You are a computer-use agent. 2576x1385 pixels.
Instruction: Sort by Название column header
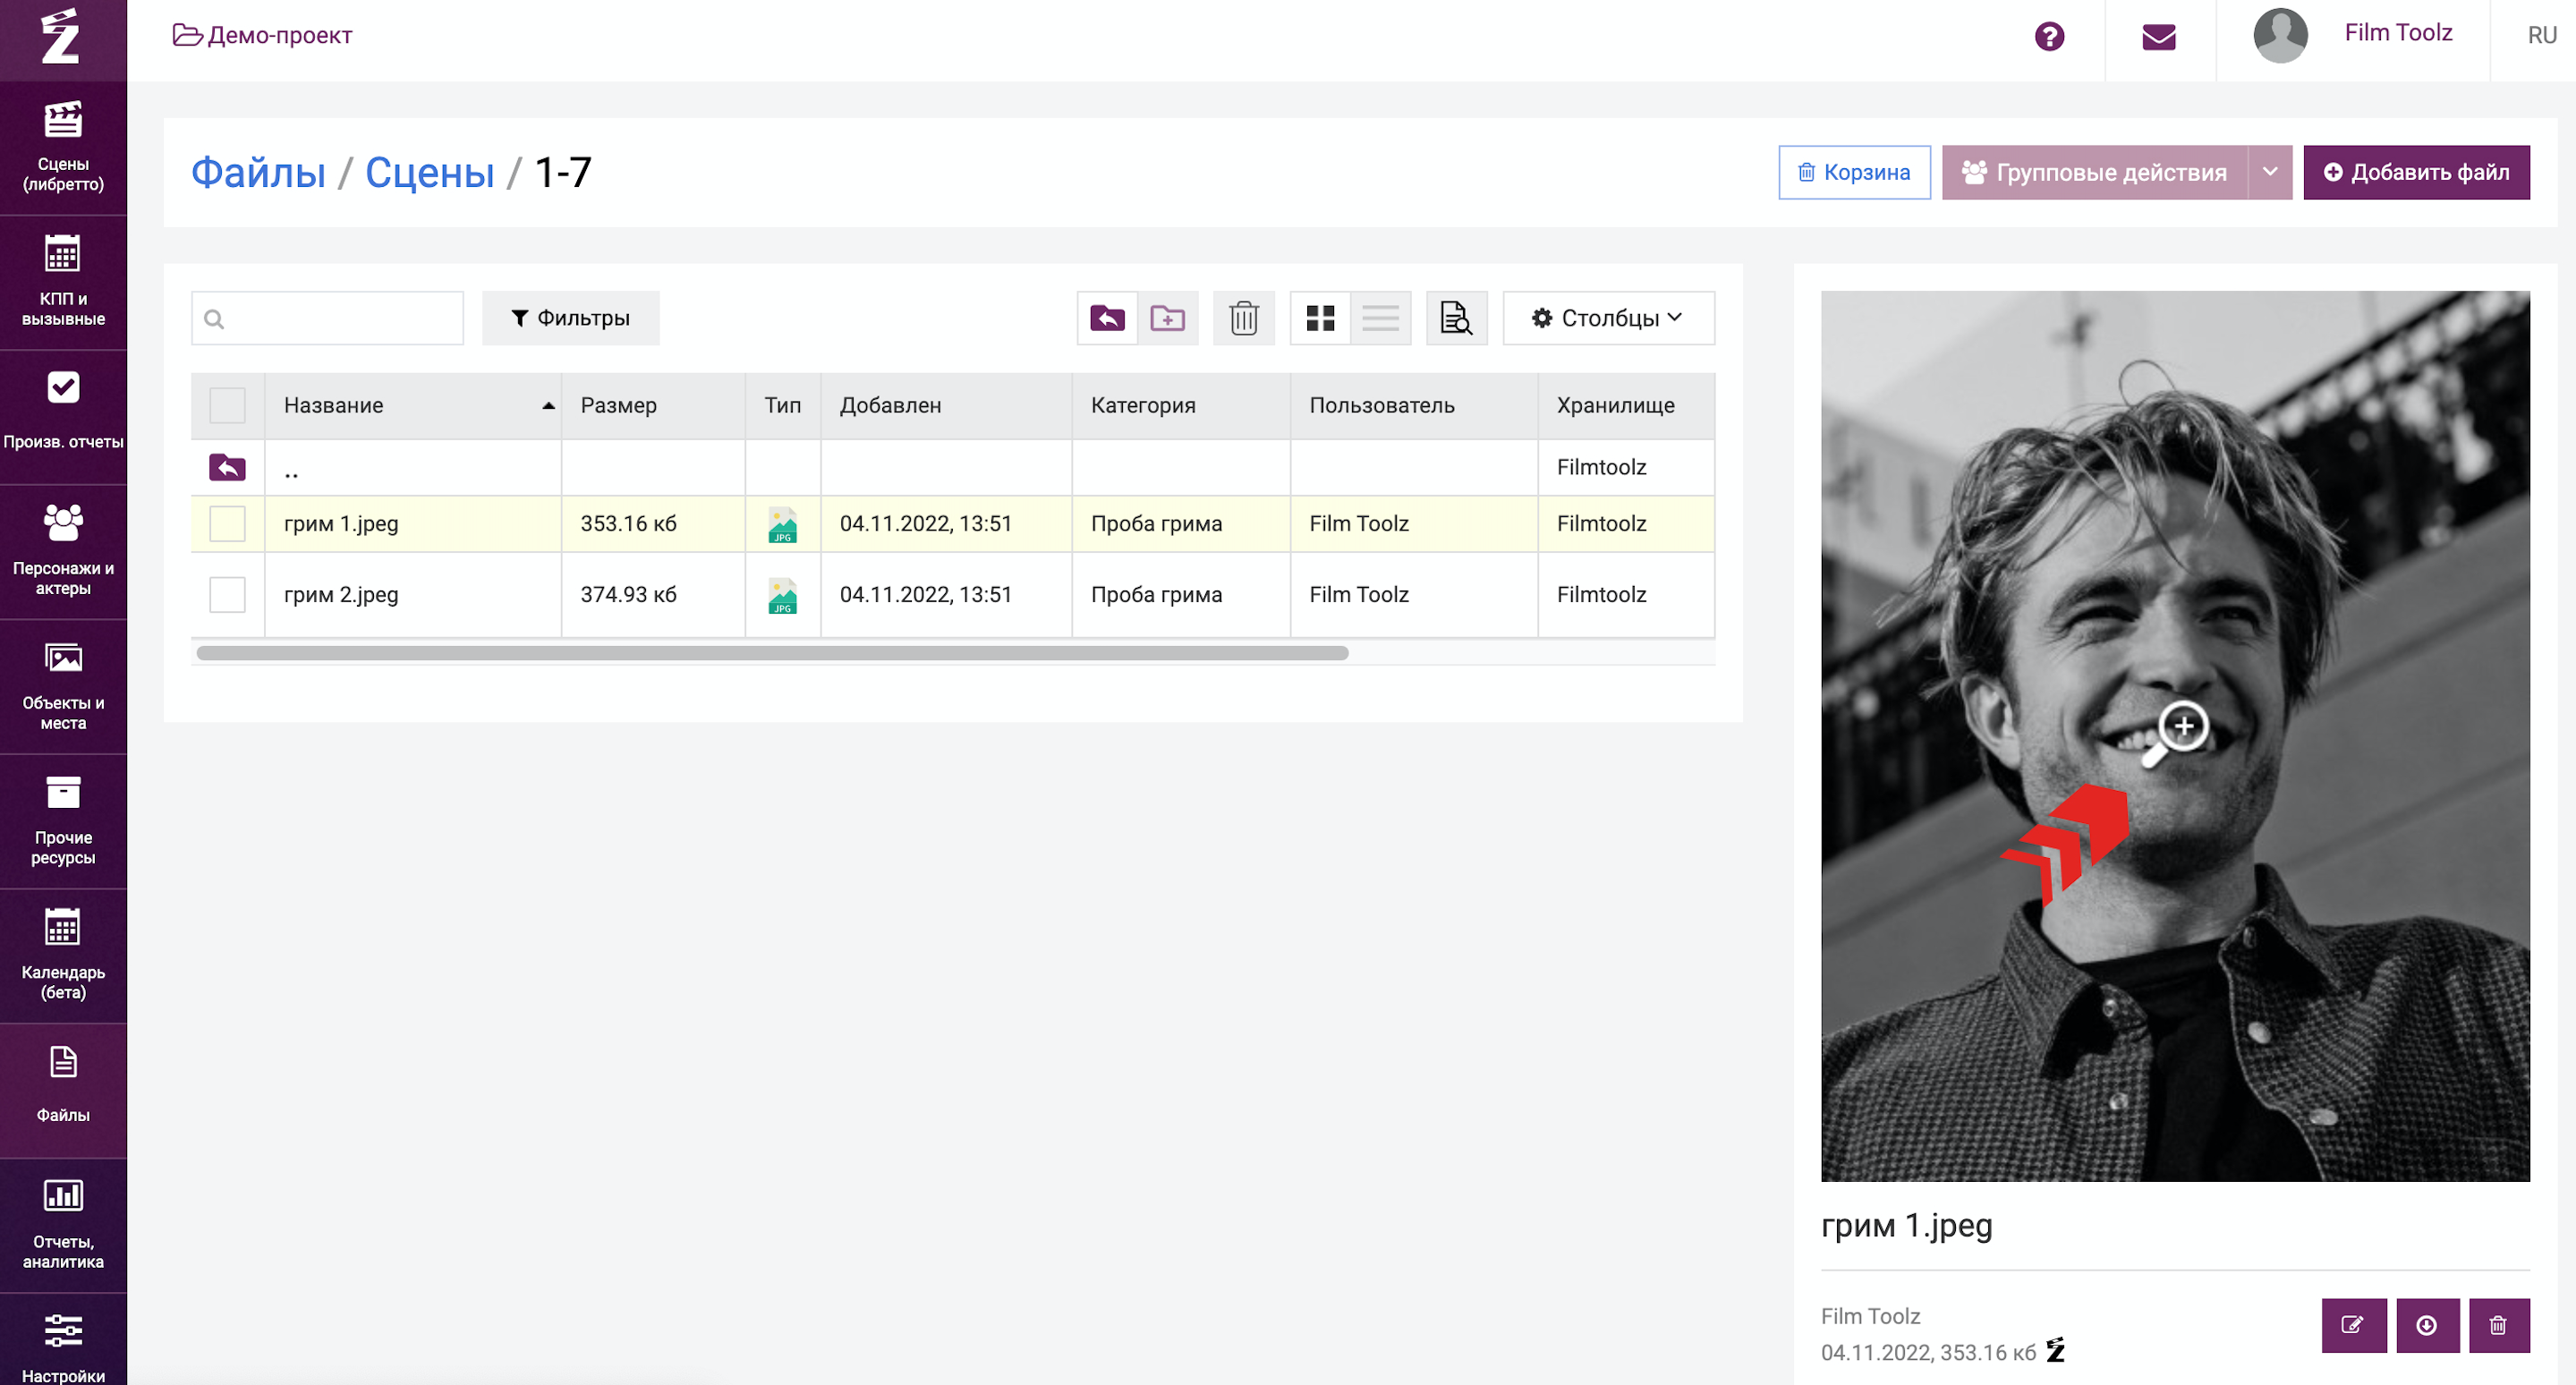[x=413, y=405]
